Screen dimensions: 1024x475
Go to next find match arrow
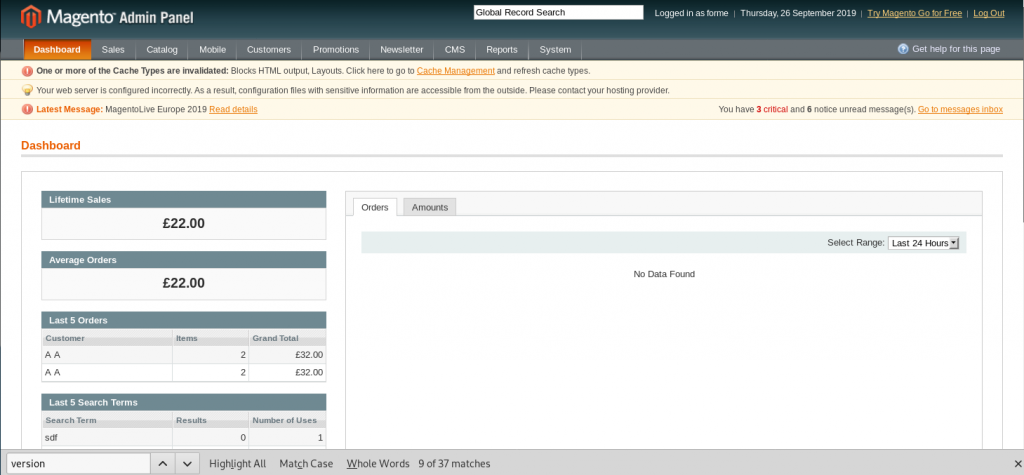(187, 464)
